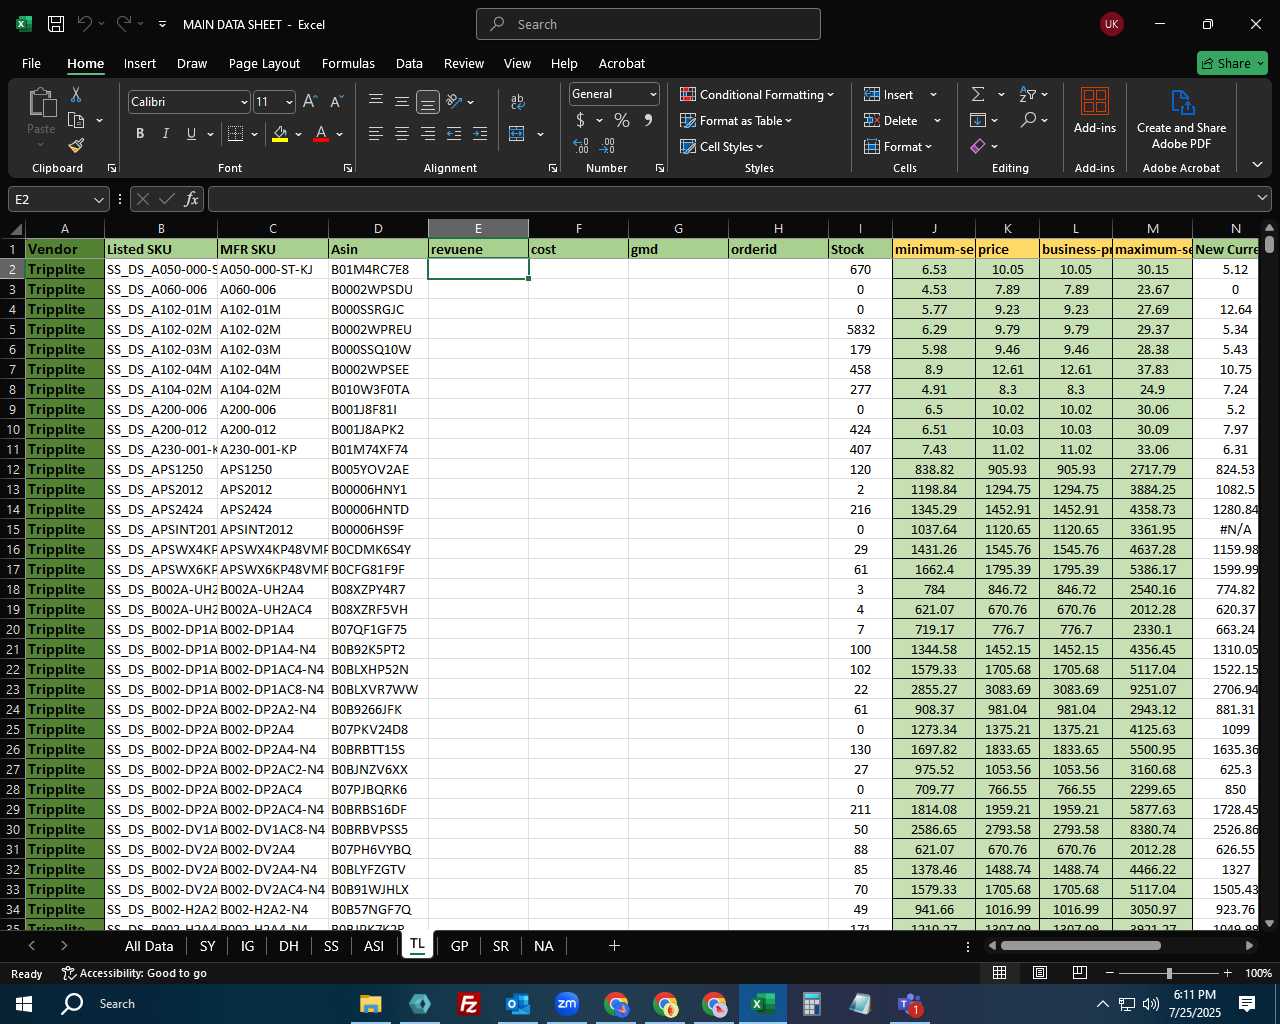This screenshot has width=1280, height=1024.
Task: Click the Decrease Decimal icon
Action: pos(607,146)
